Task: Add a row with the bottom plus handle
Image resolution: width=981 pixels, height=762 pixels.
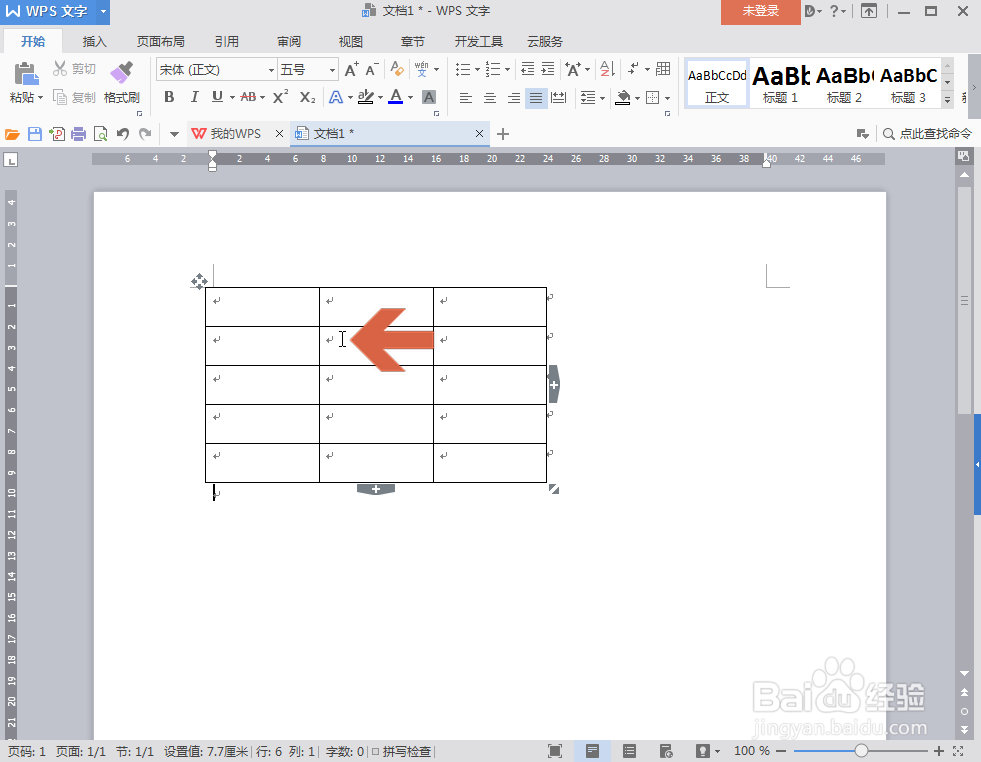Action: coord(375,489)
